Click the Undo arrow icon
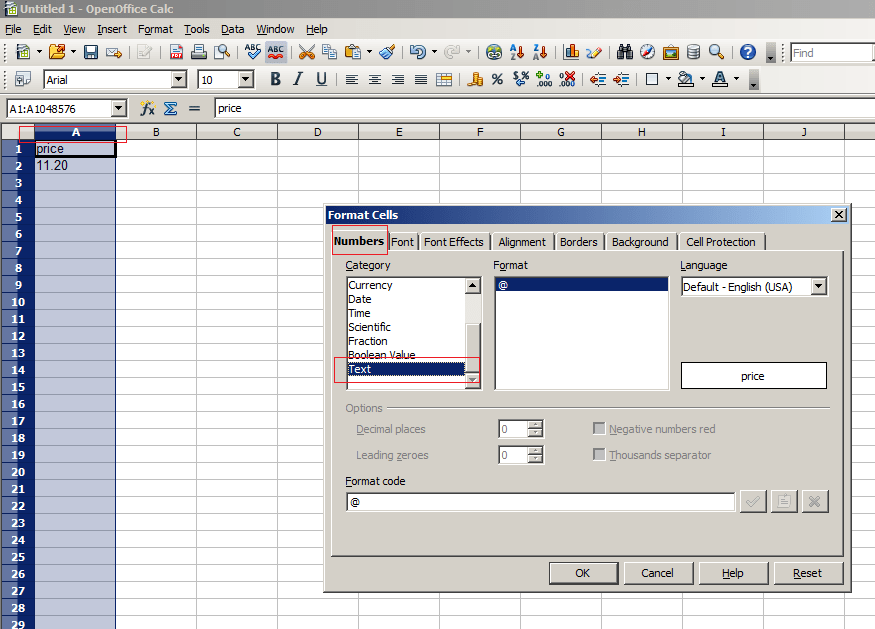This screenshot has height=629, width=875. [x=417, y=52]
